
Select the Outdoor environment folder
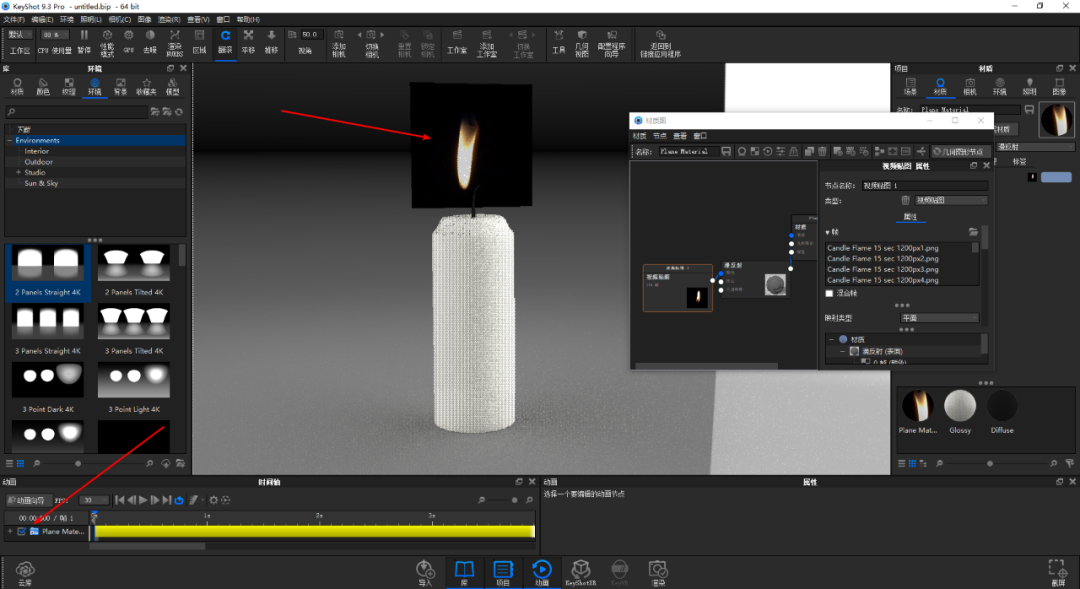coord(39,162)
